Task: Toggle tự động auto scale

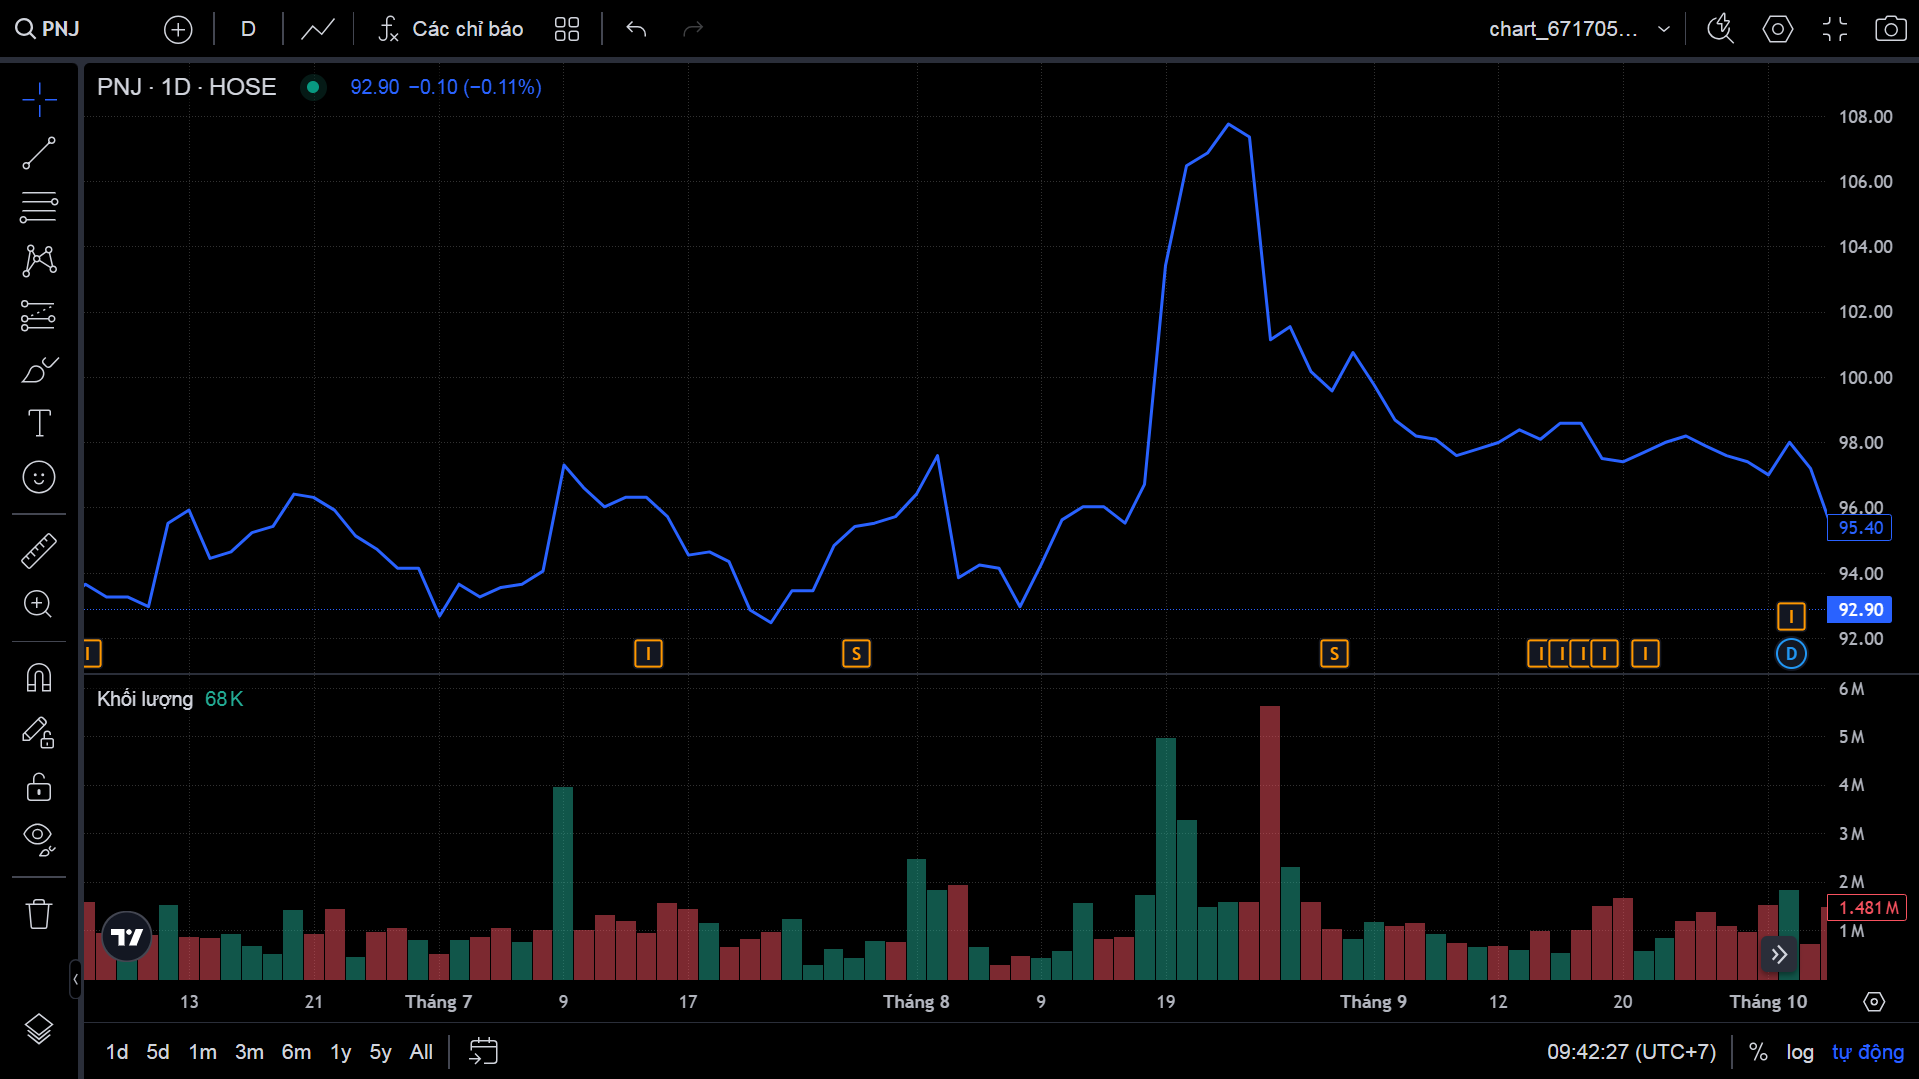Action: point(1867,1052)
